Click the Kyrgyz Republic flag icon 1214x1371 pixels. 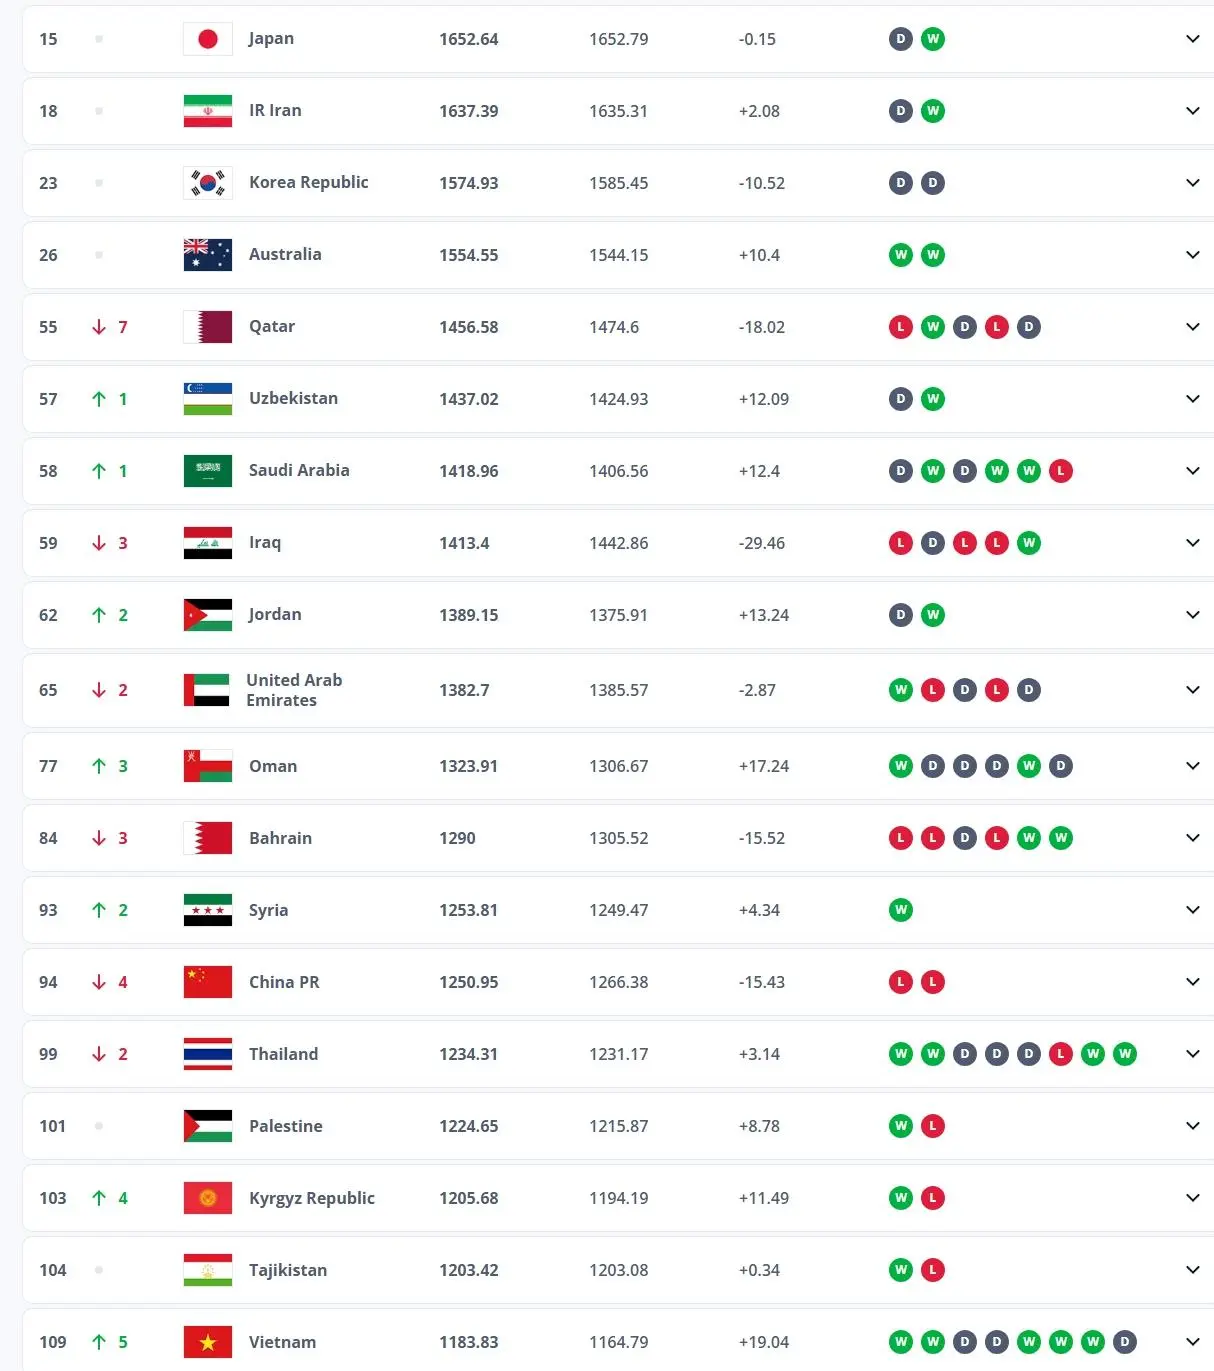pyautogui.click(x=208, y=1198)
